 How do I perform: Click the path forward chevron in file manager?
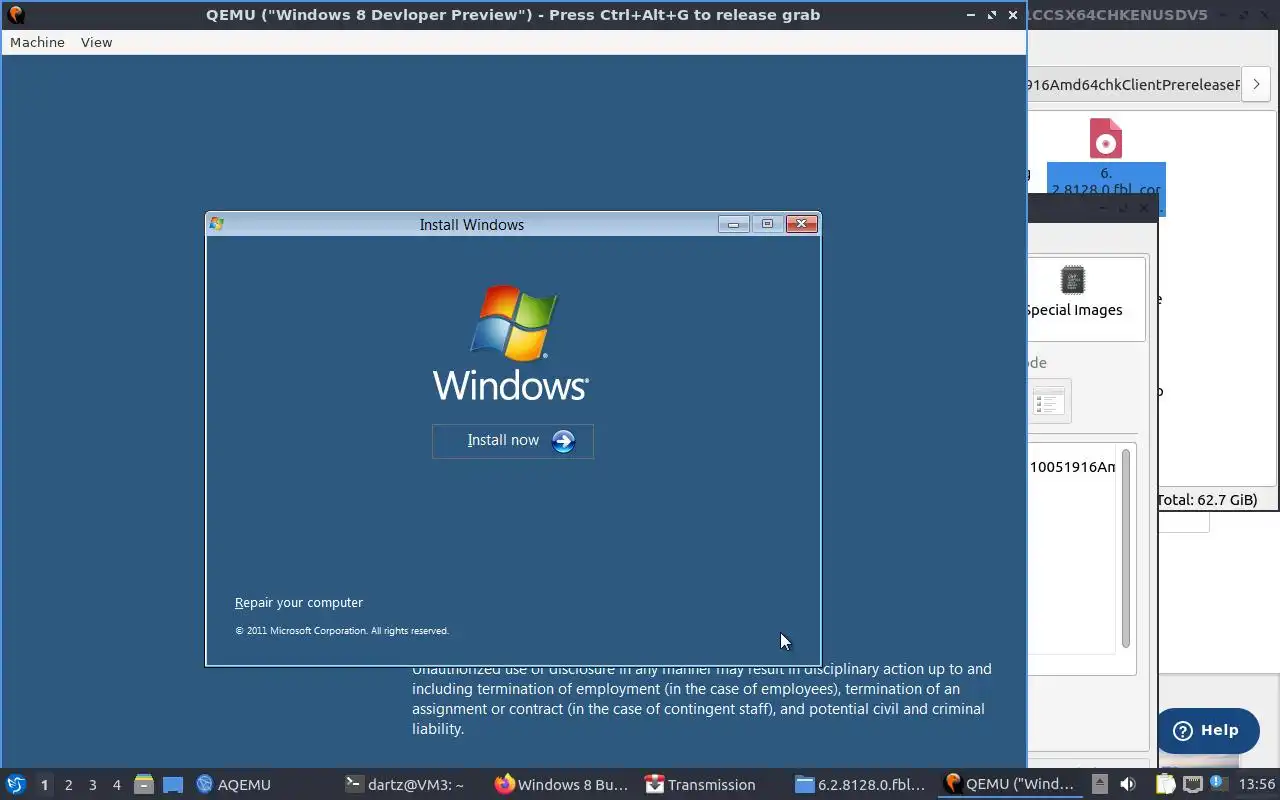[x=1256, y=85]
